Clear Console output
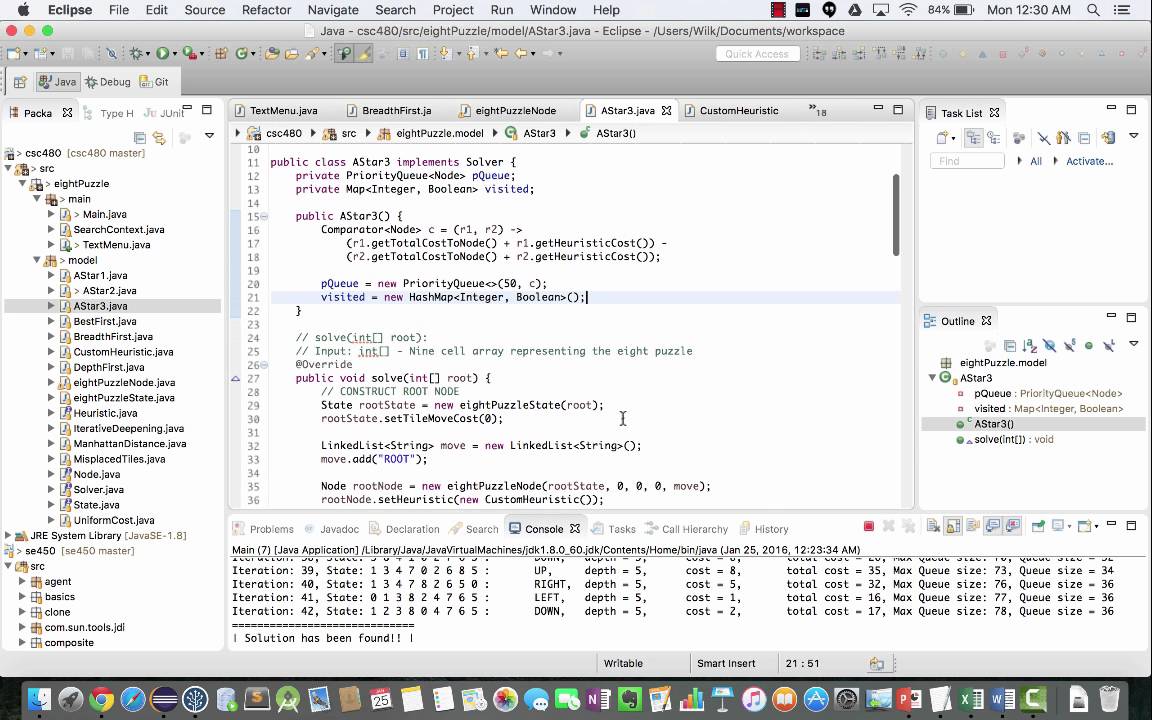Screen dimensions: 1152x720 pos(933,526)
